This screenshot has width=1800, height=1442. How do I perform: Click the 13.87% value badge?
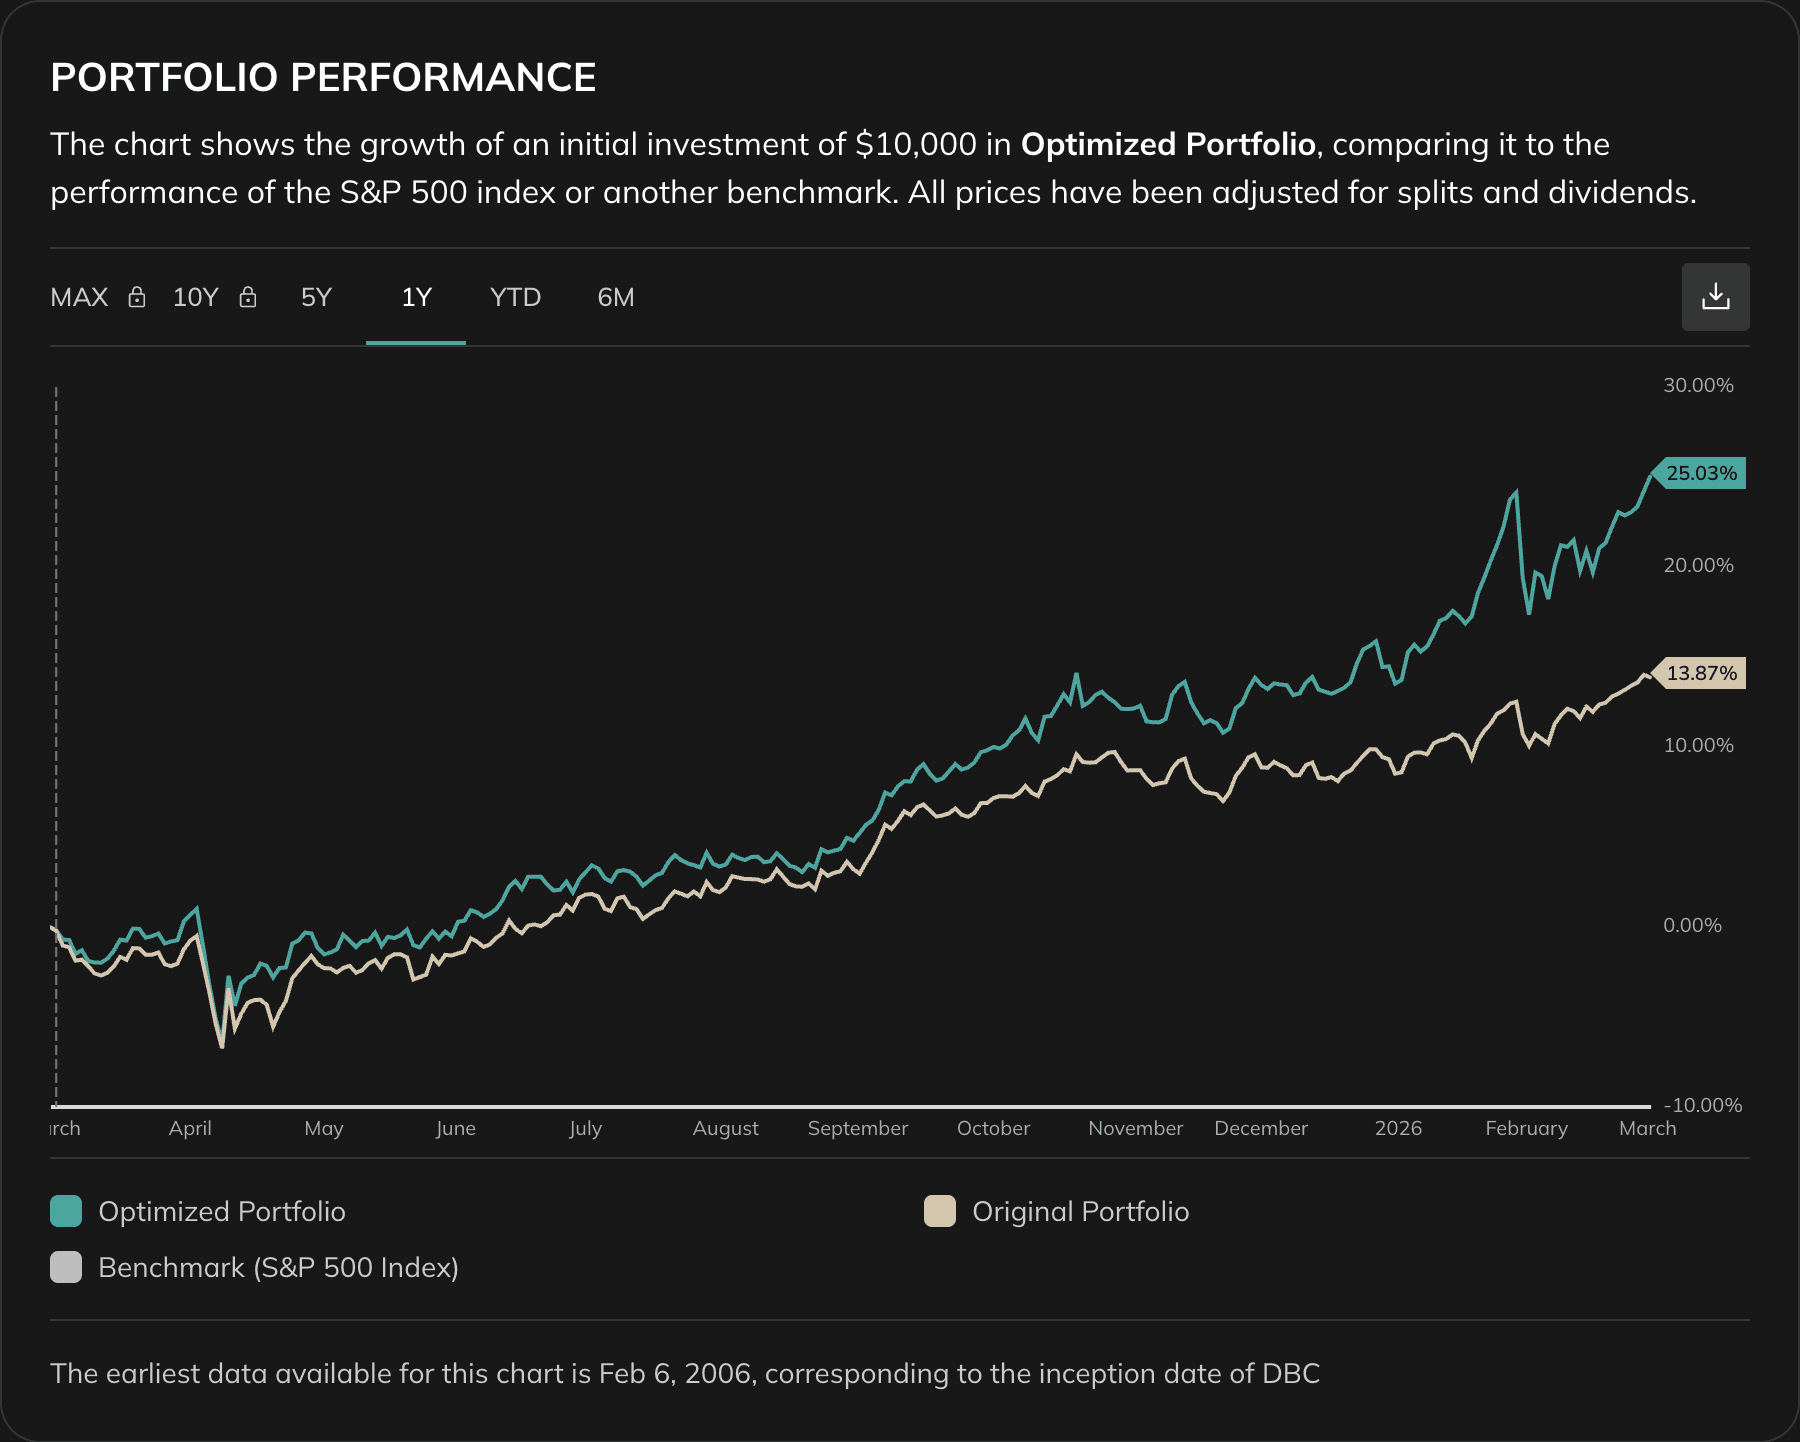point(1700,673)
